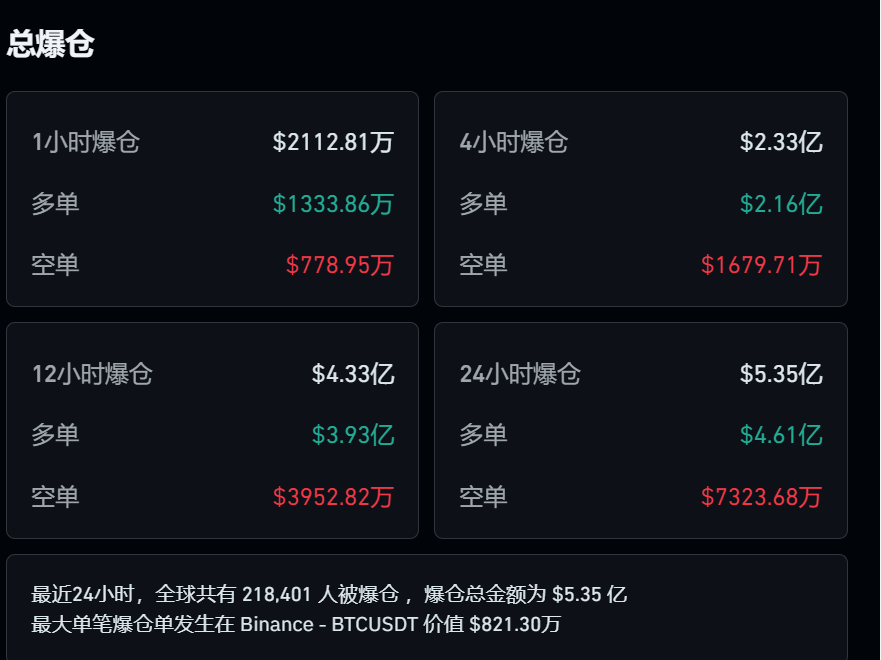This screenshot has width=881, height=660.
Task: Click the 218,401 人被爆仓 summary line
Action: click(x=329, y=594)
